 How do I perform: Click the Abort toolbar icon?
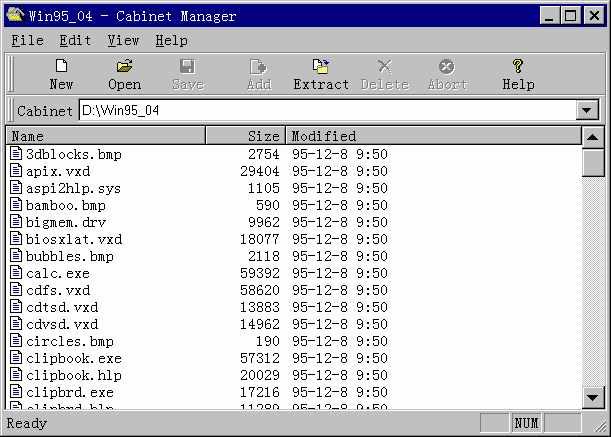[447, 67]
